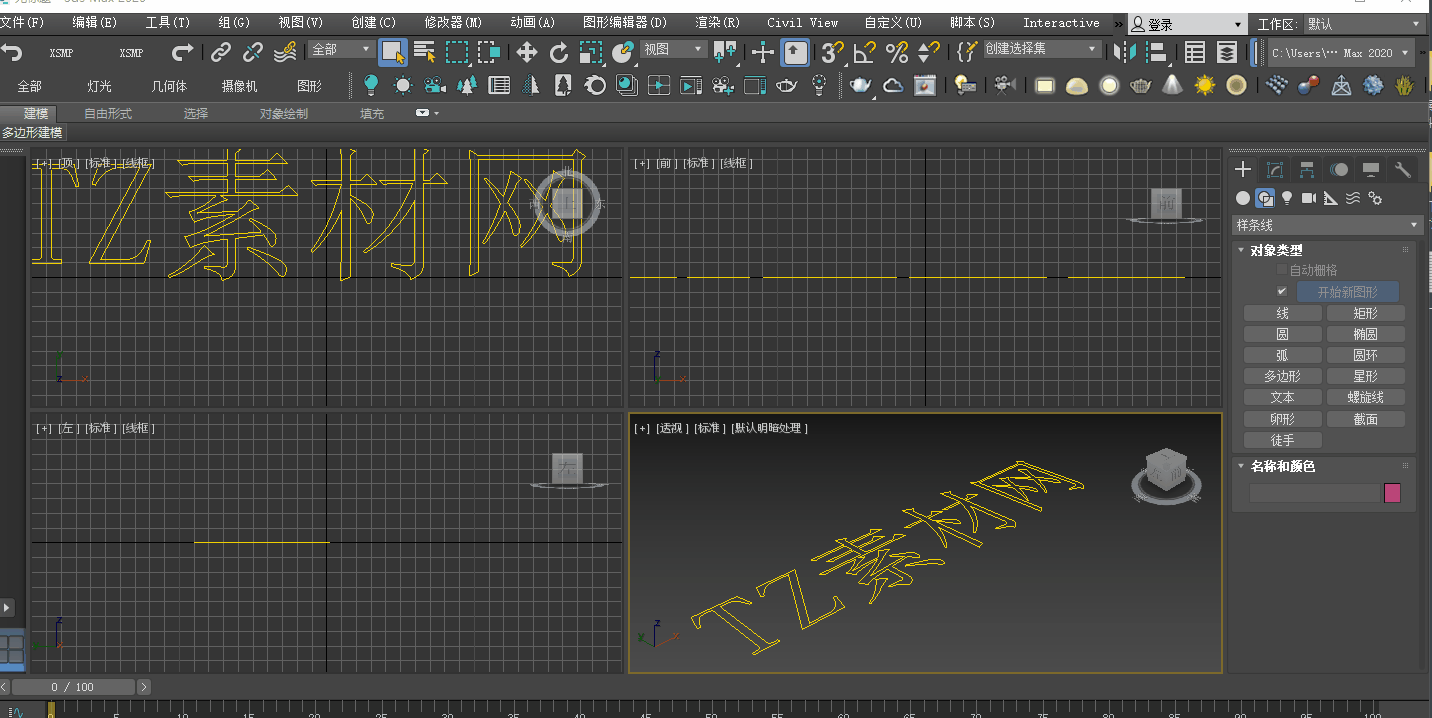The height and width of the screenshot is (718, 1432).
Task: Select the Systems gears category icon
Action: click(1375, 198)
